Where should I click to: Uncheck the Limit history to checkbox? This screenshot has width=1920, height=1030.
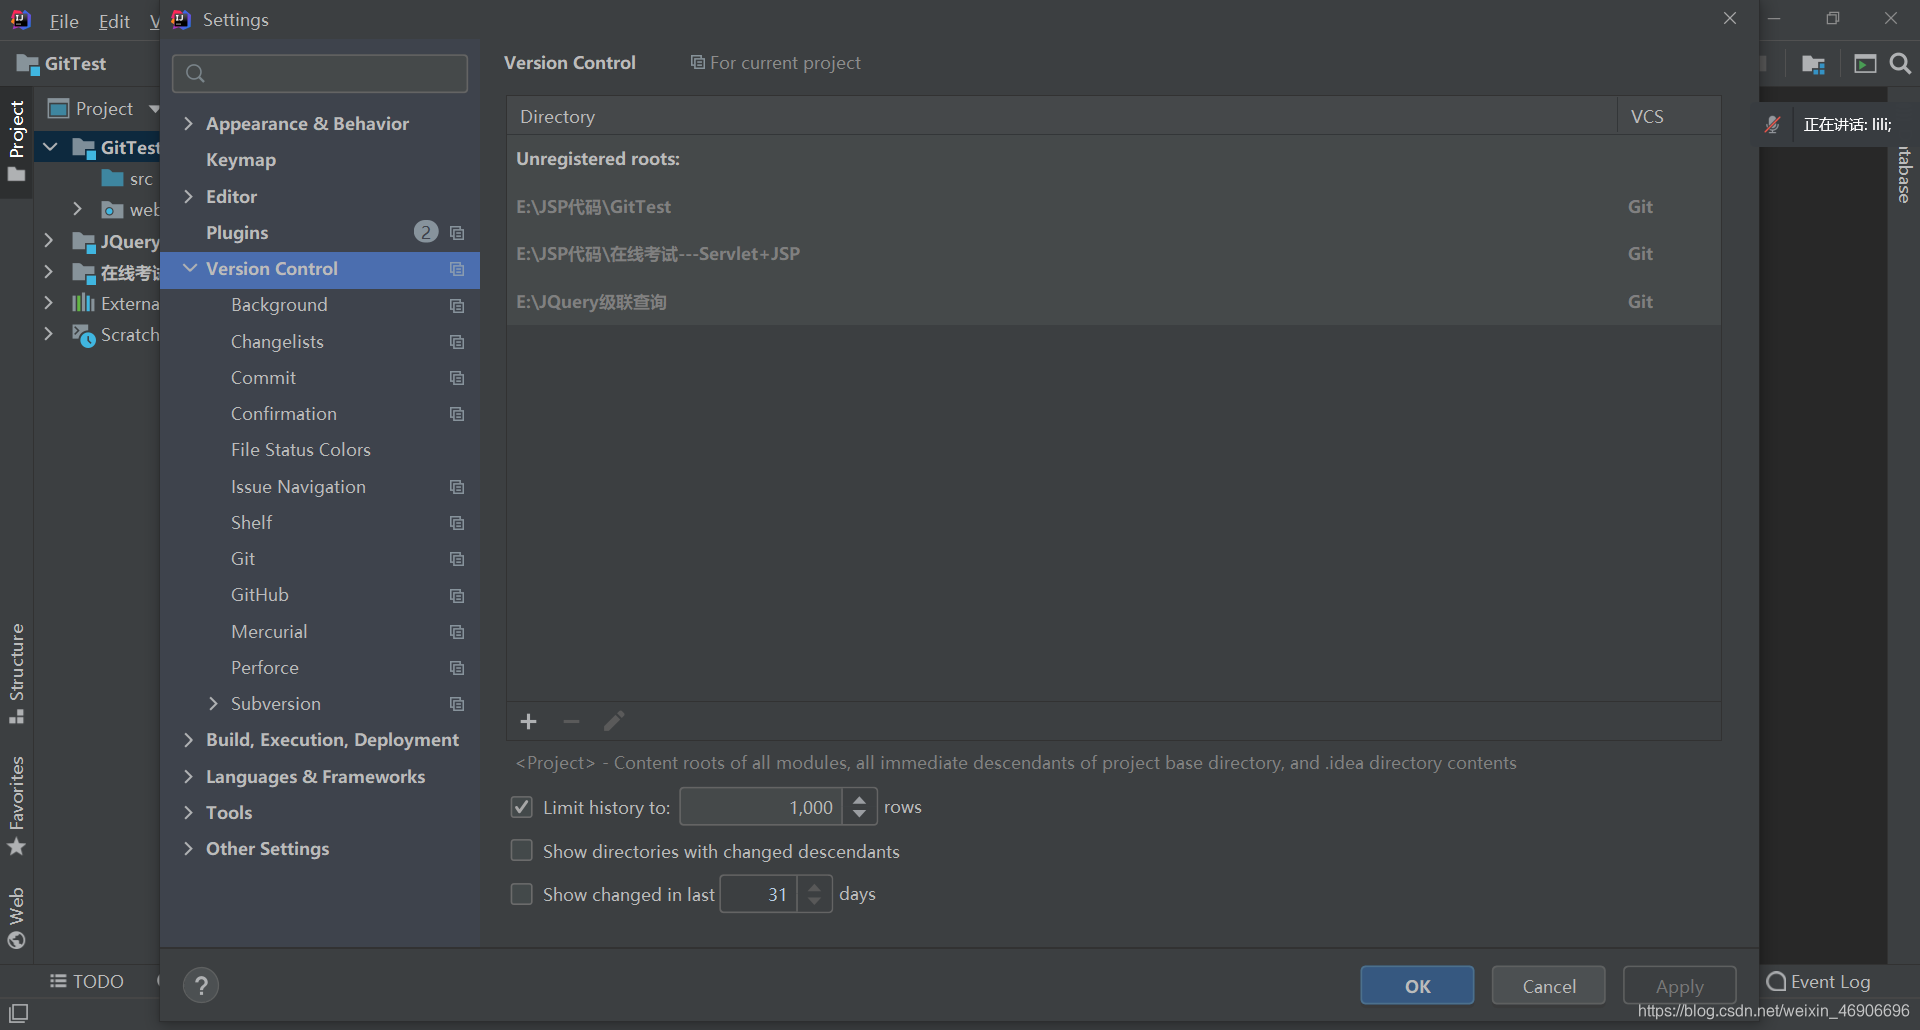521,807
